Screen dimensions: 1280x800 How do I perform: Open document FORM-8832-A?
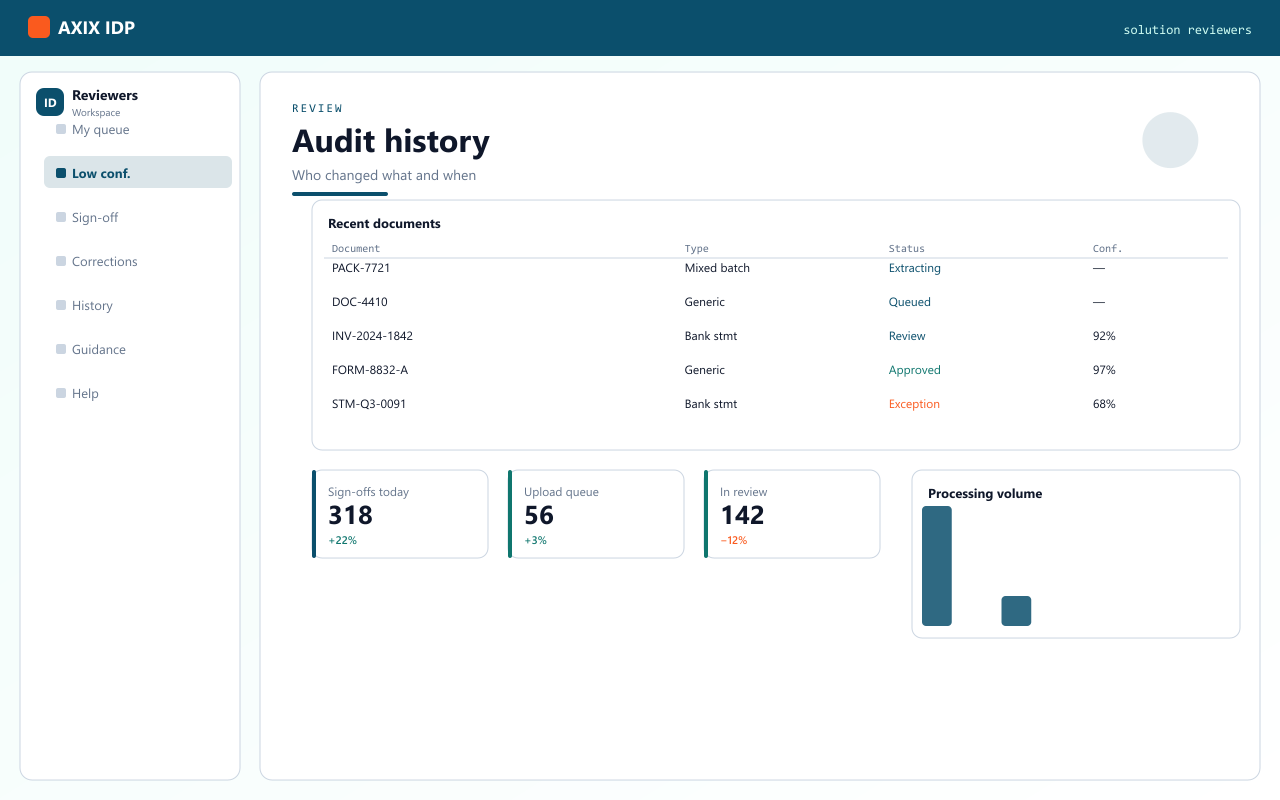pyautogui.click(x=370, y=370)
